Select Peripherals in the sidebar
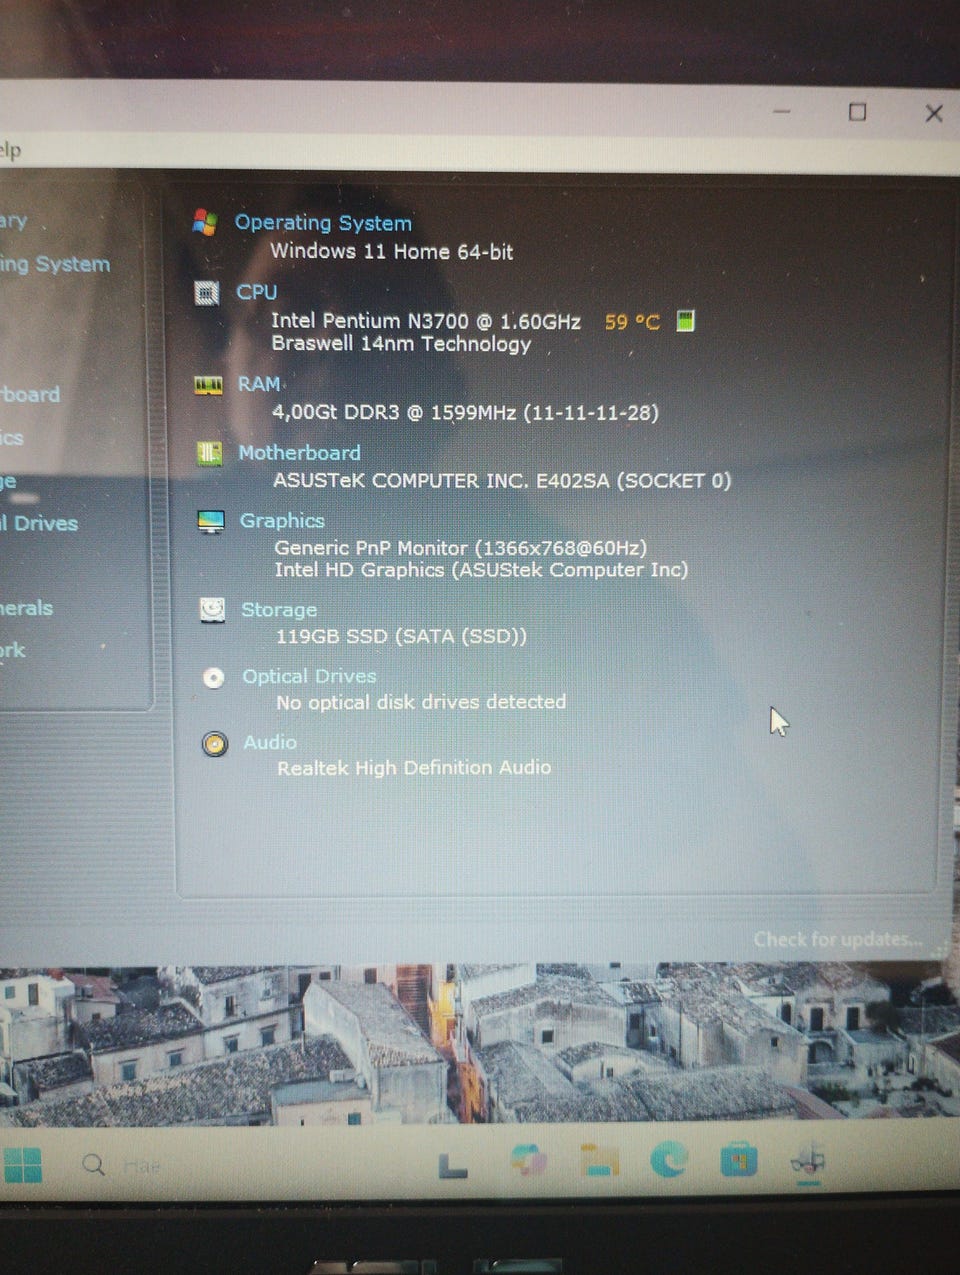This screenshot has width=960, height=1275. click(27, 608)
